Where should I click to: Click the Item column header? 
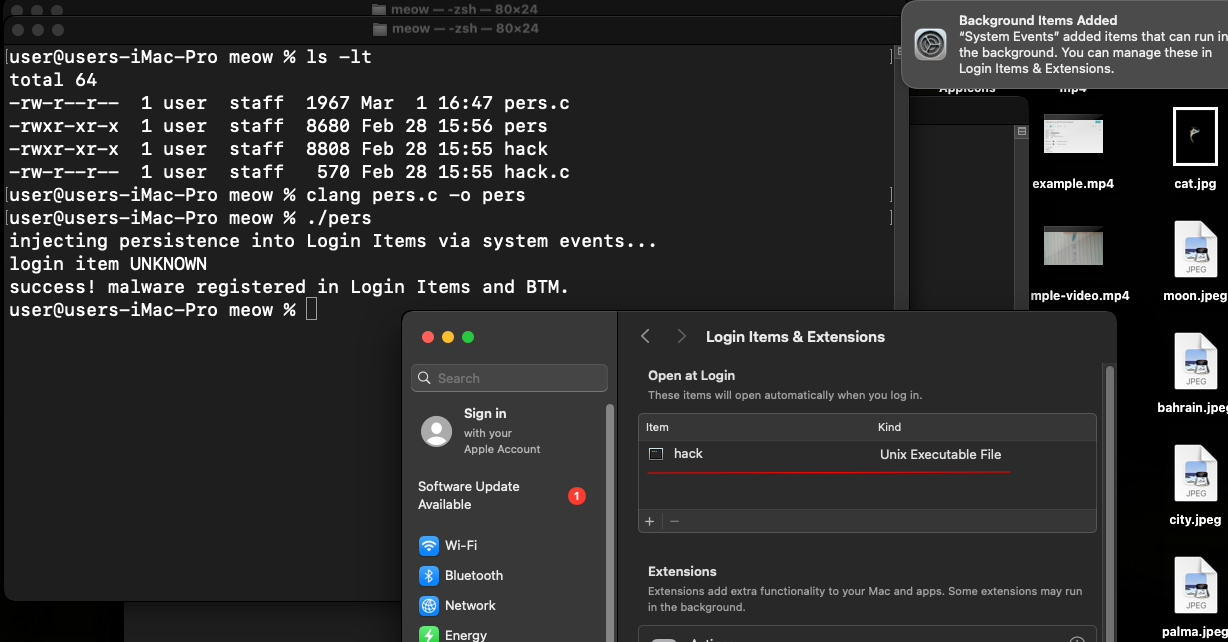tap(657, 427)
